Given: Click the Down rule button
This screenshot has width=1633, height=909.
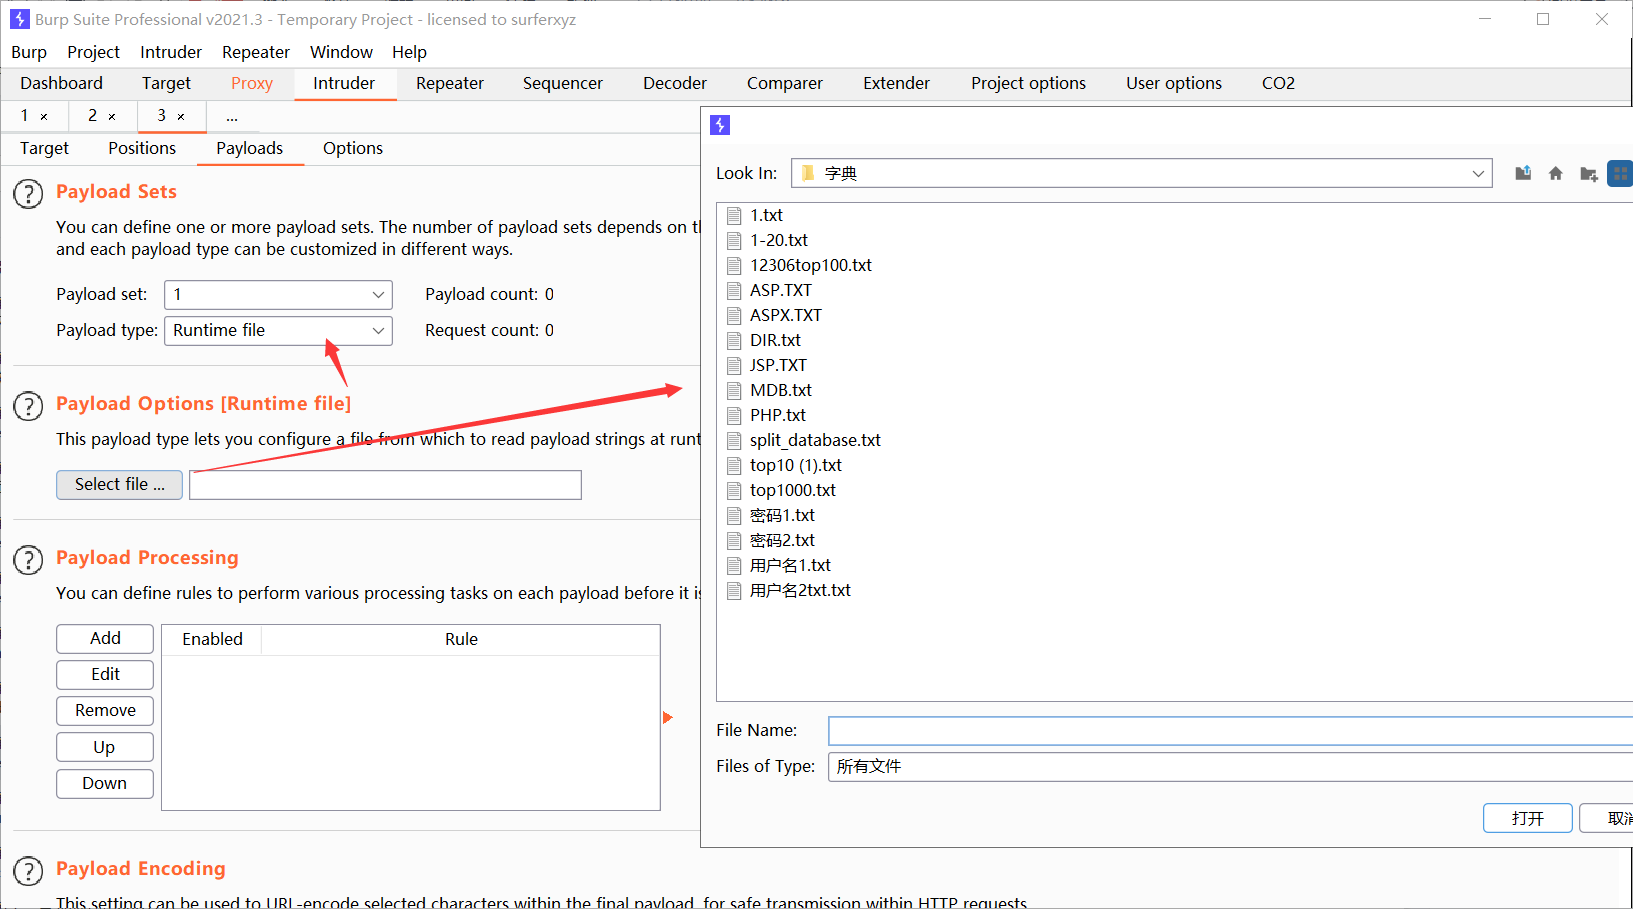Looking at the screenshot, I should 105,783.
